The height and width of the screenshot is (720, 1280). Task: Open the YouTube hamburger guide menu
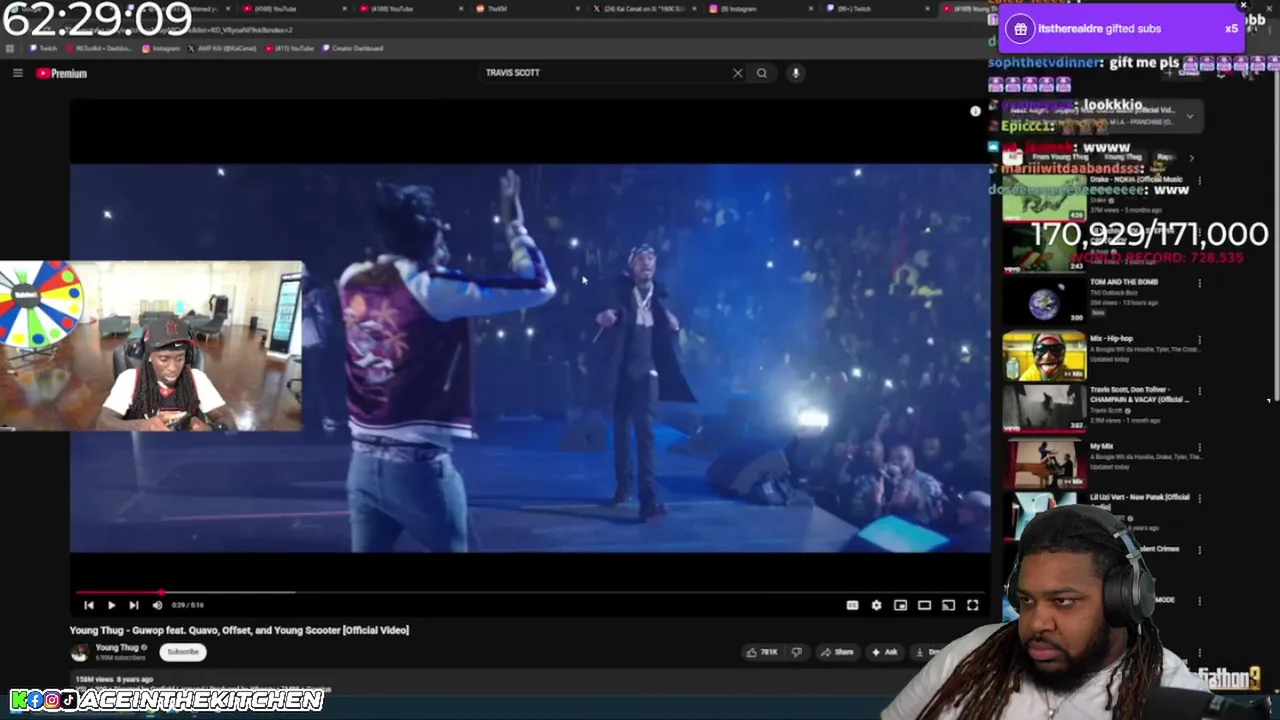(17, 73)
